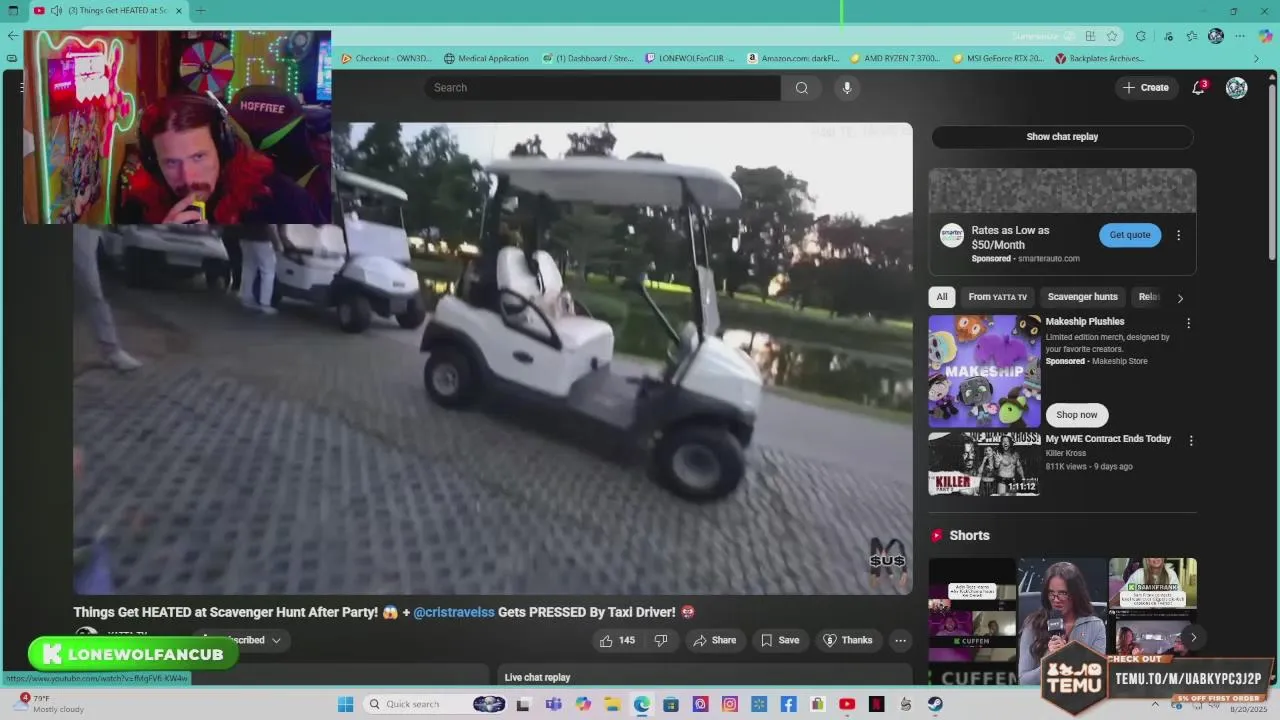
Task: Open Windows Start menu
Action: [345, 704]
